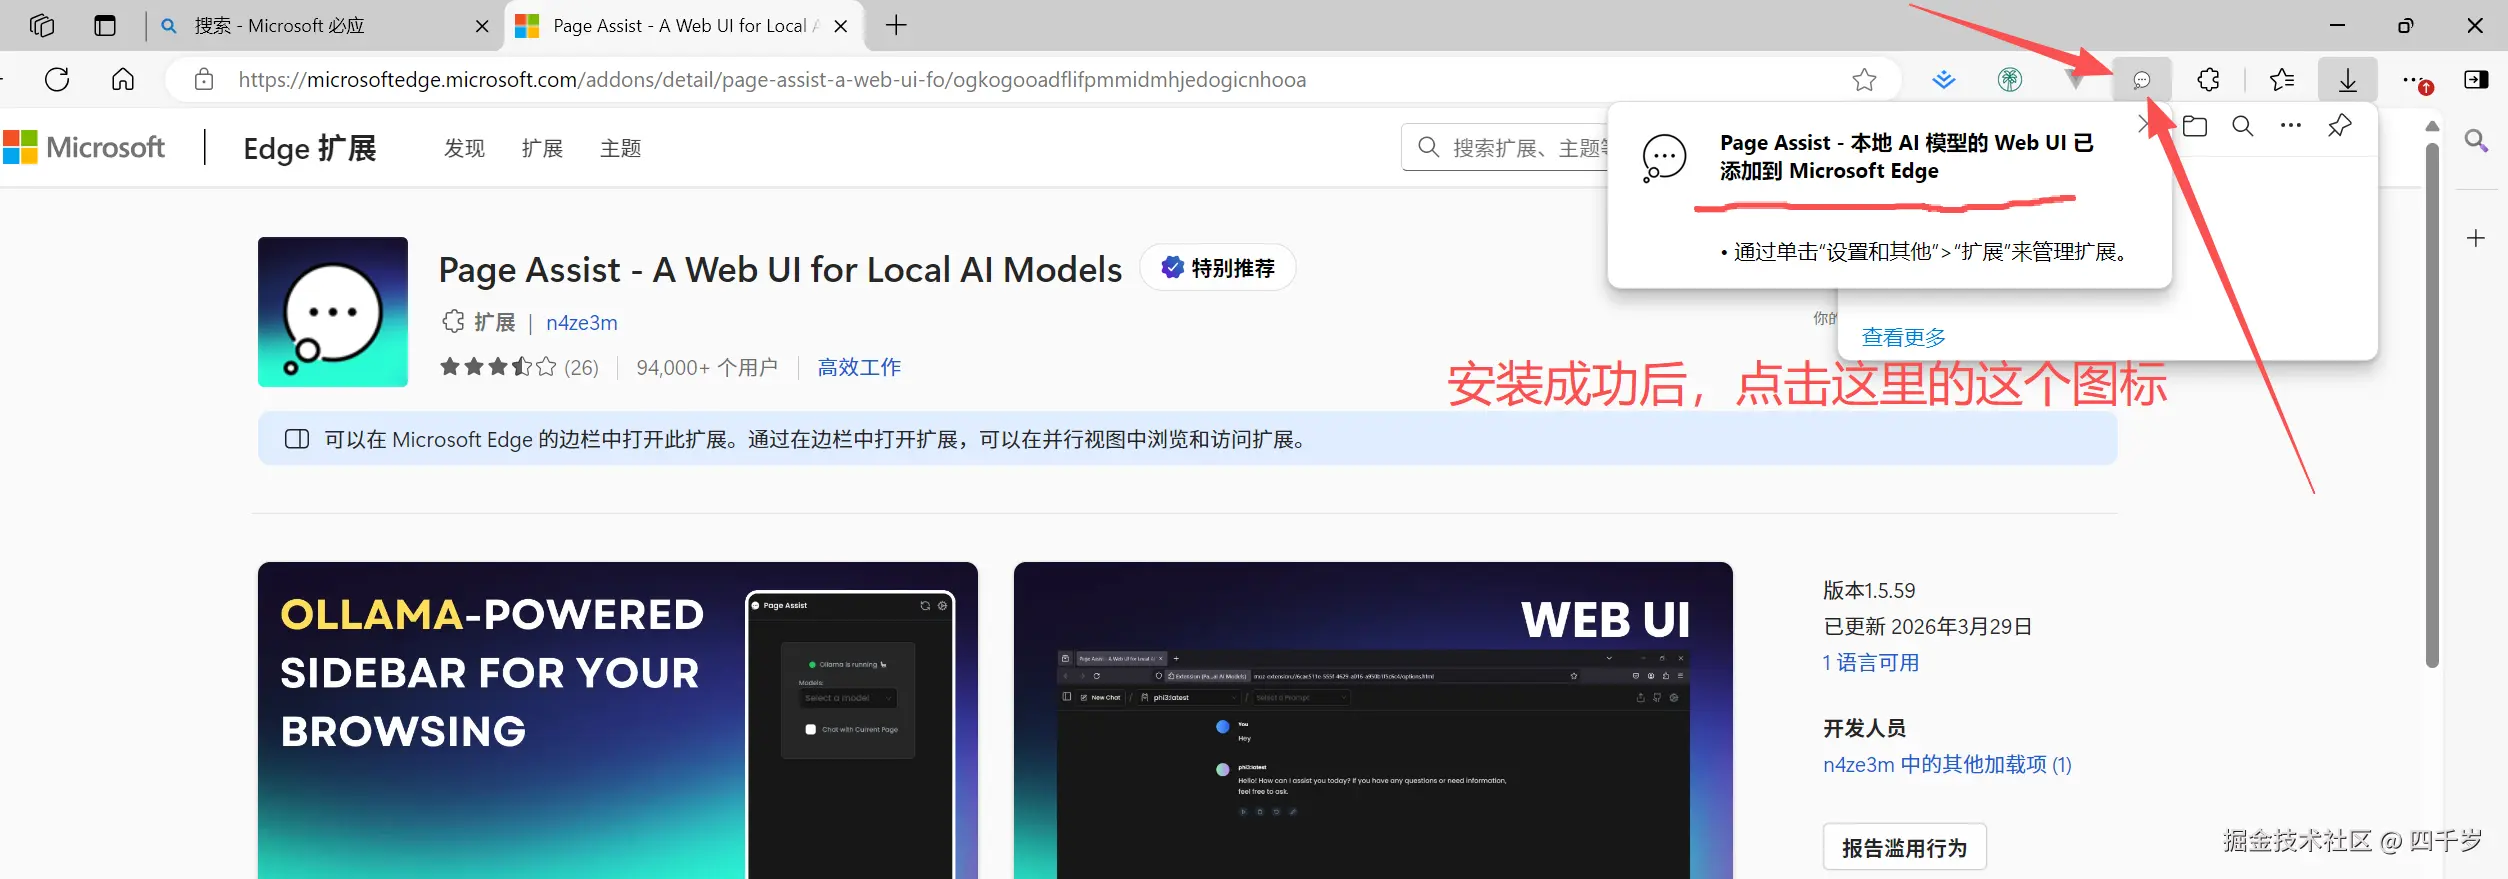Pin the downloads panel
The width and height of the screenshot is (2508, 879).
pos(2340,126)
